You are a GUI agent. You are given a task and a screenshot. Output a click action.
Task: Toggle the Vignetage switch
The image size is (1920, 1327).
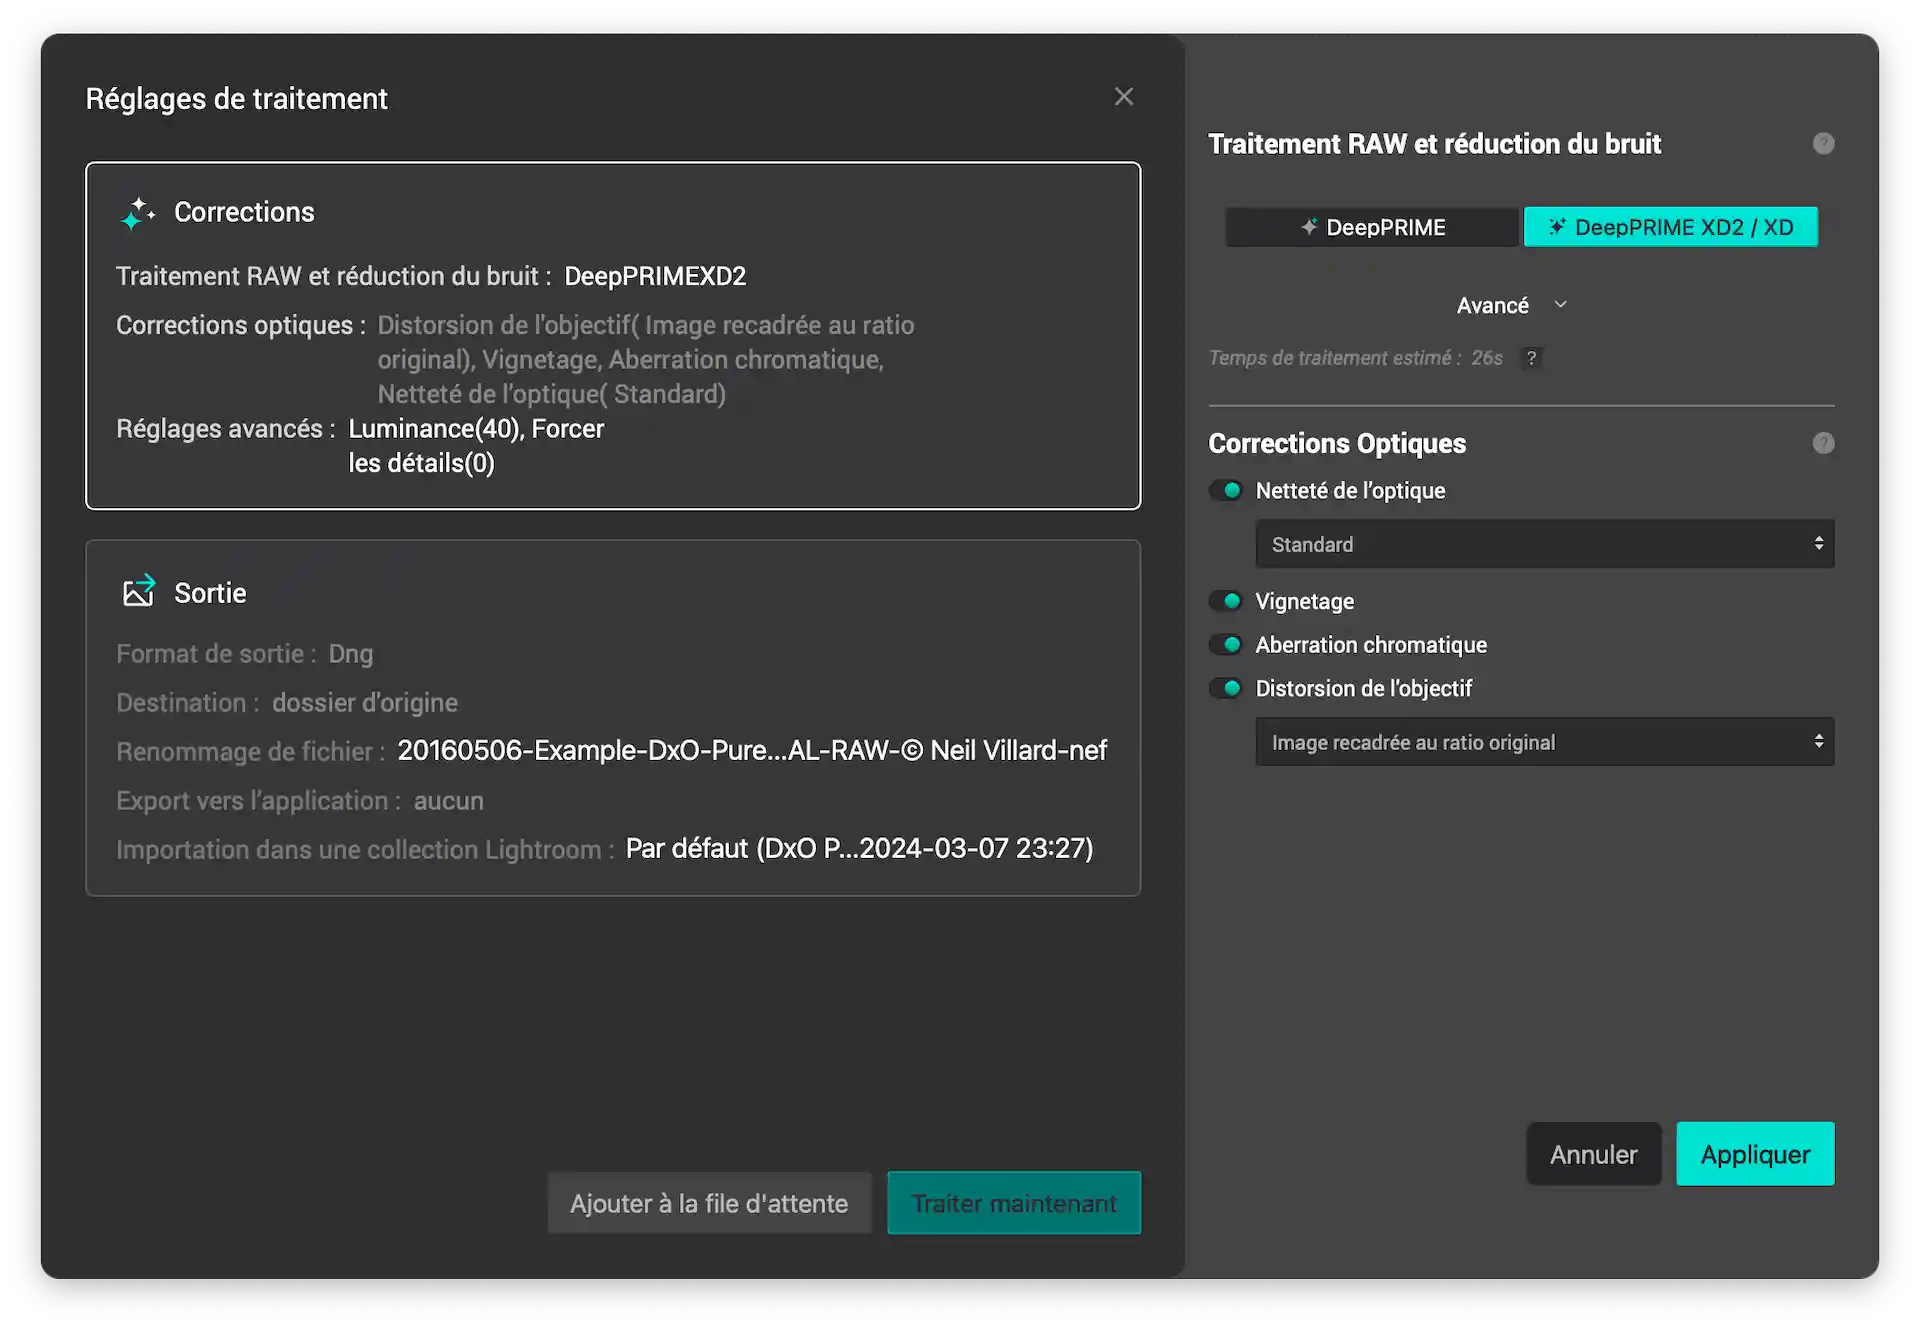1226,601
